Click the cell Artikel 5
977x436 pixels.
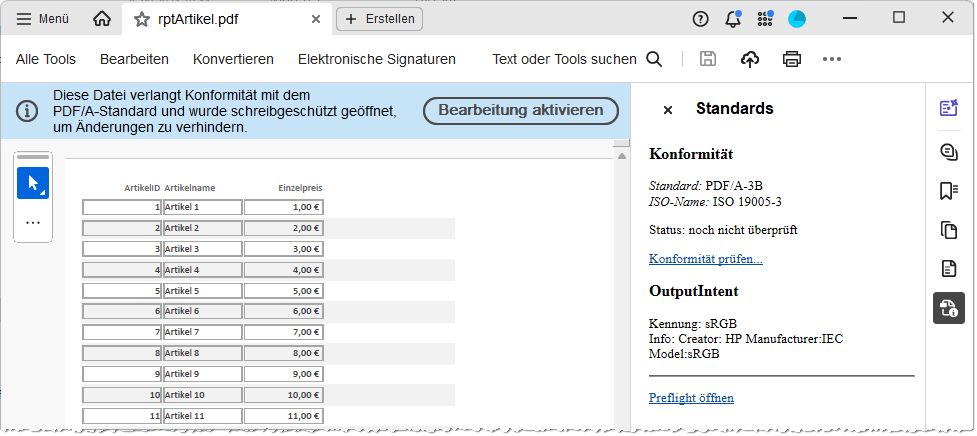click(203, 290)
